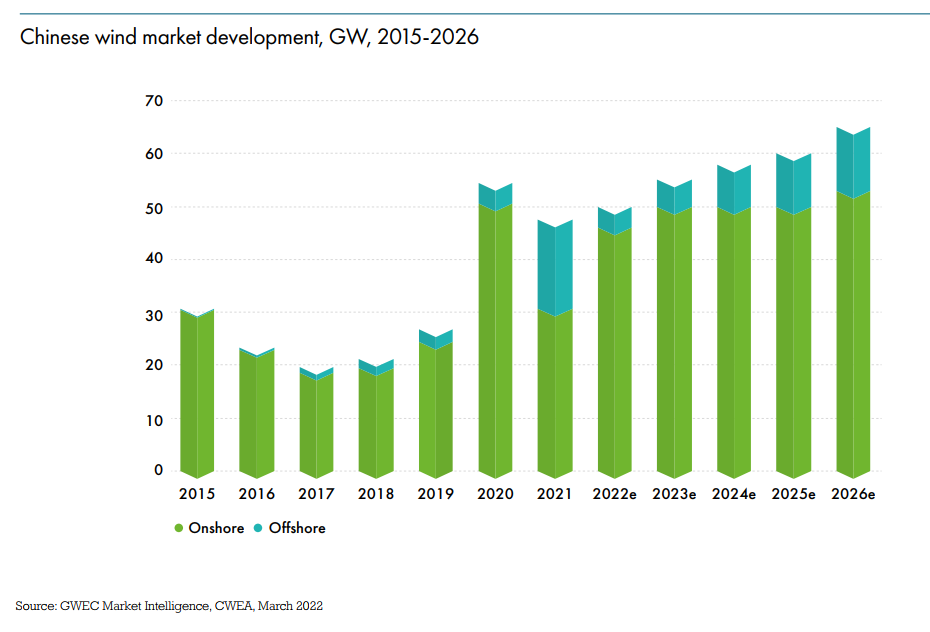Select the Onshore legend label
This screenshot has width=930, height=632.
pos(216,528)
